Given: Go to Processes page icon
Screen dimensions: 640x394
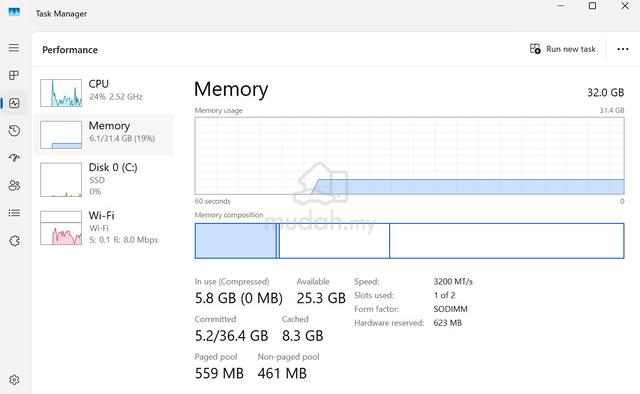Looking at the screenshot, I should tap(14, 75).
